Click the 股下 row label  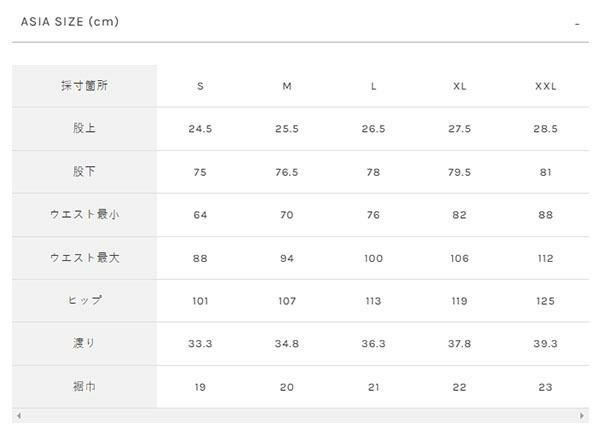click(x=85, y=172)
